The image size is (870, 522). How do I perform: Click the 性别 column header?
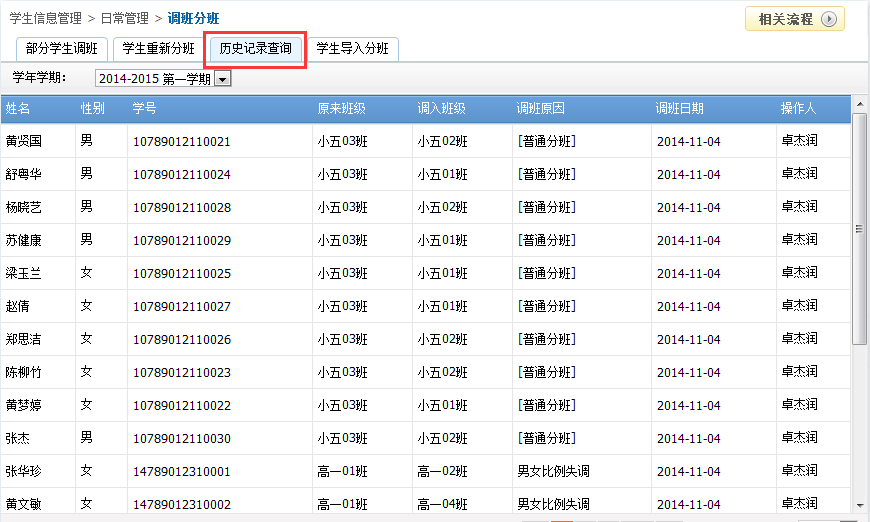92,109
